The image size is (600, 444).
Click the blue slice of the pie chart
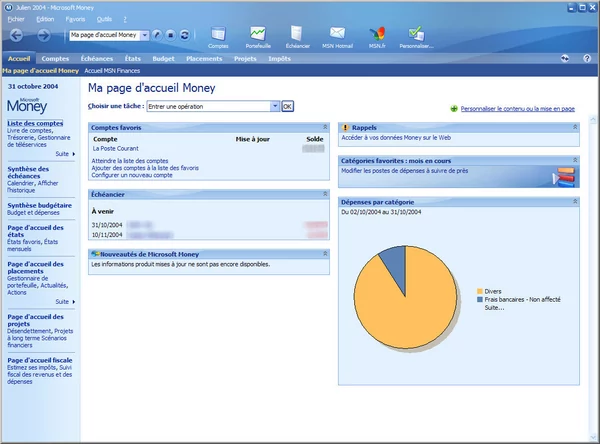pos(396,264)
